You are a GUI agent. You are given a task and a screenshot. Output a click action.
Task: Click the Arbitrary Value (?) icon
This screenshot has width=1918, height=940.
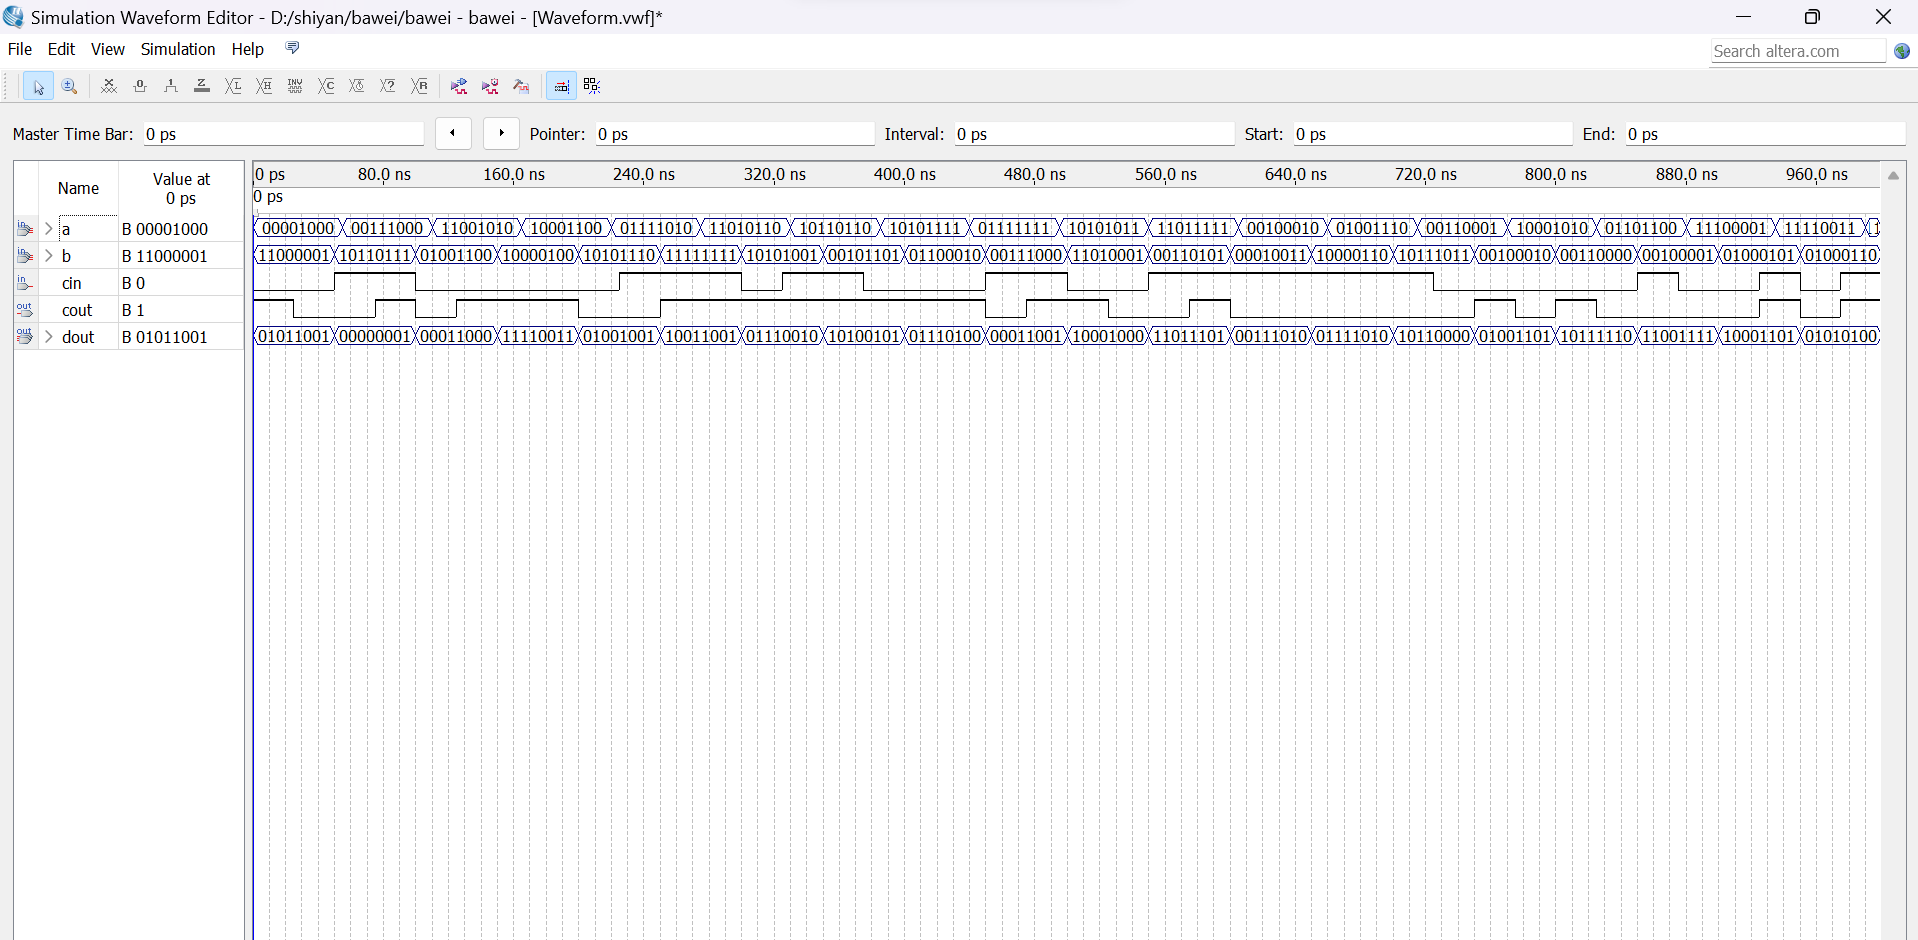point(388,87)
